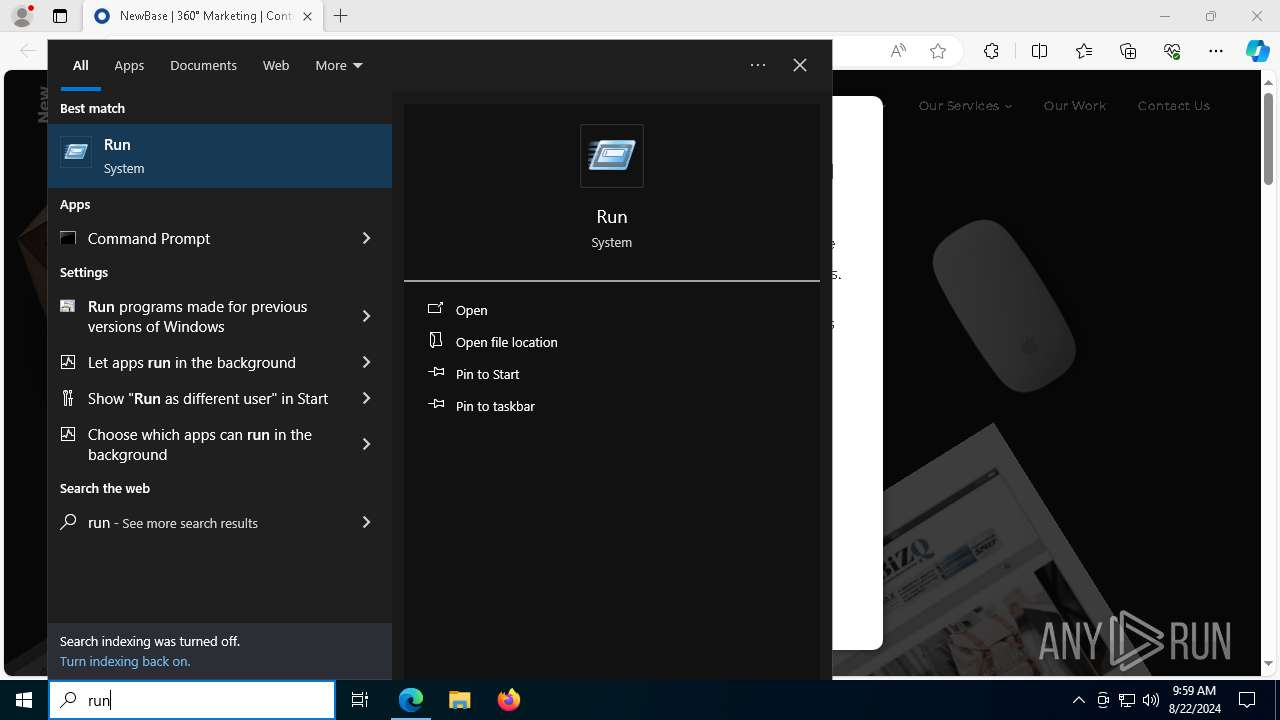Viewport: 1280px width, 720px height.
Task: Open Edge tab actions menu icon
Action: [60, 16]
